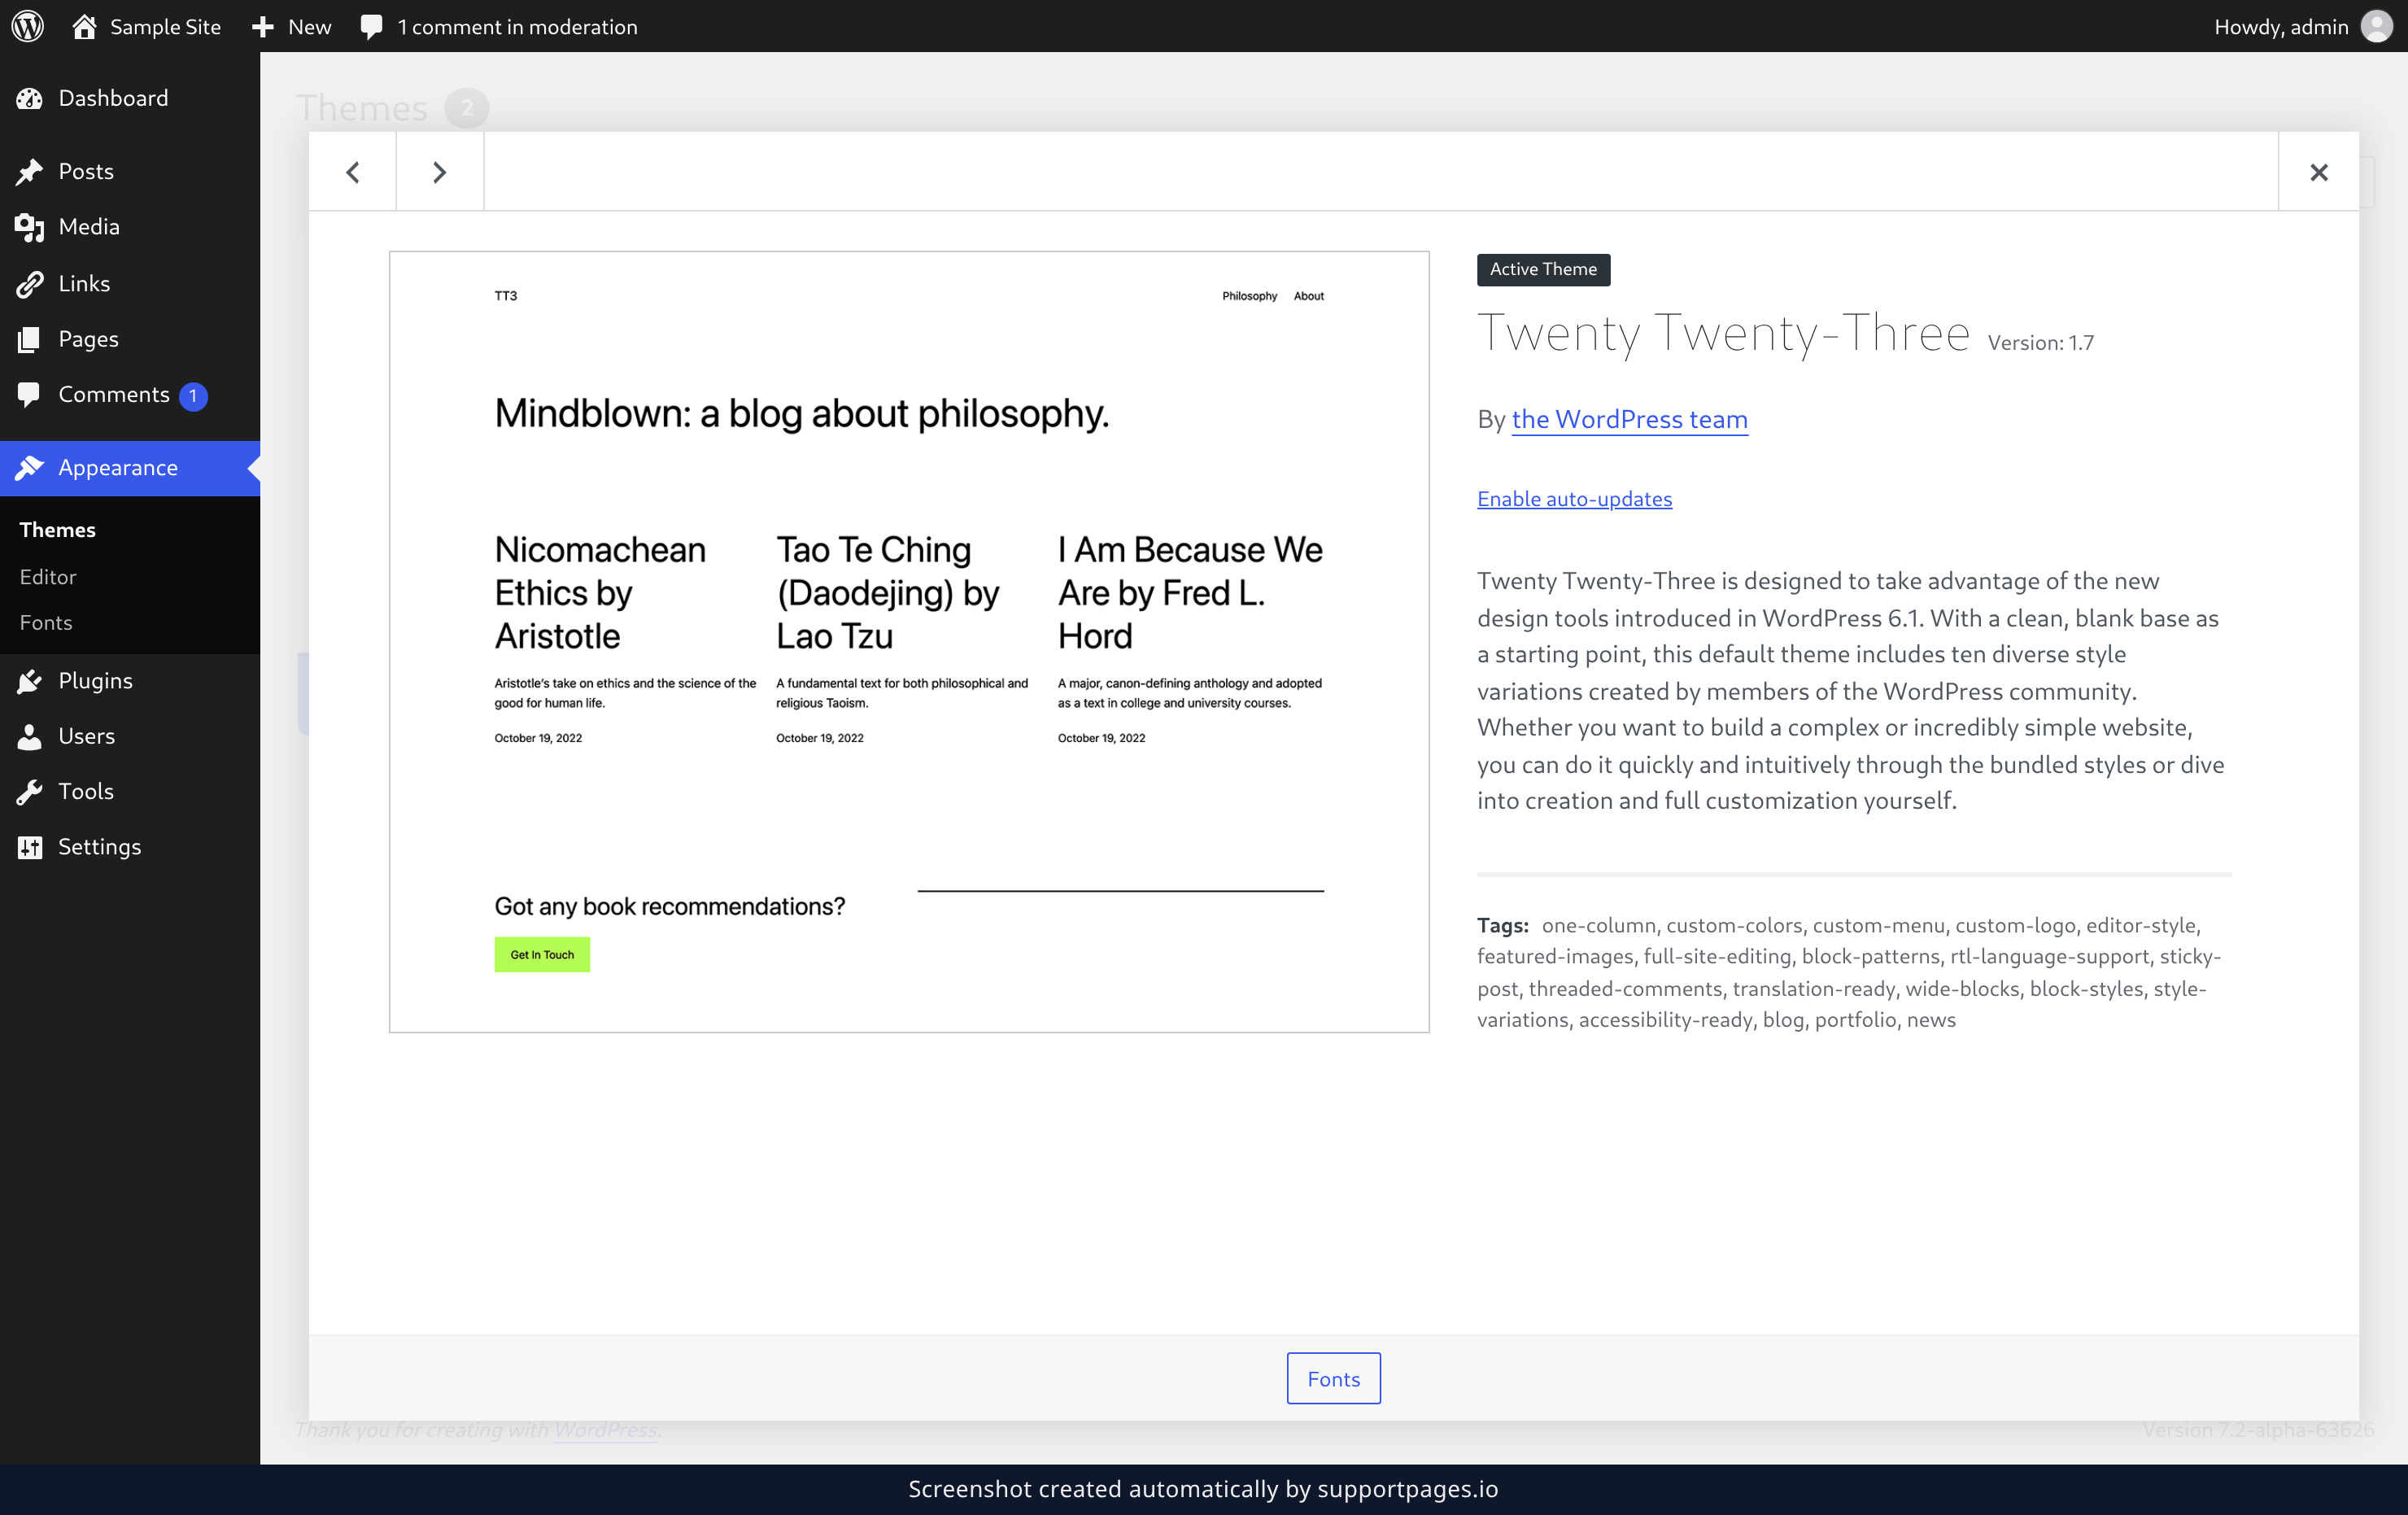Viewport: 2408px width, 1515px height.
Task: Open Sample Site home link
Action: click(146, 26)
